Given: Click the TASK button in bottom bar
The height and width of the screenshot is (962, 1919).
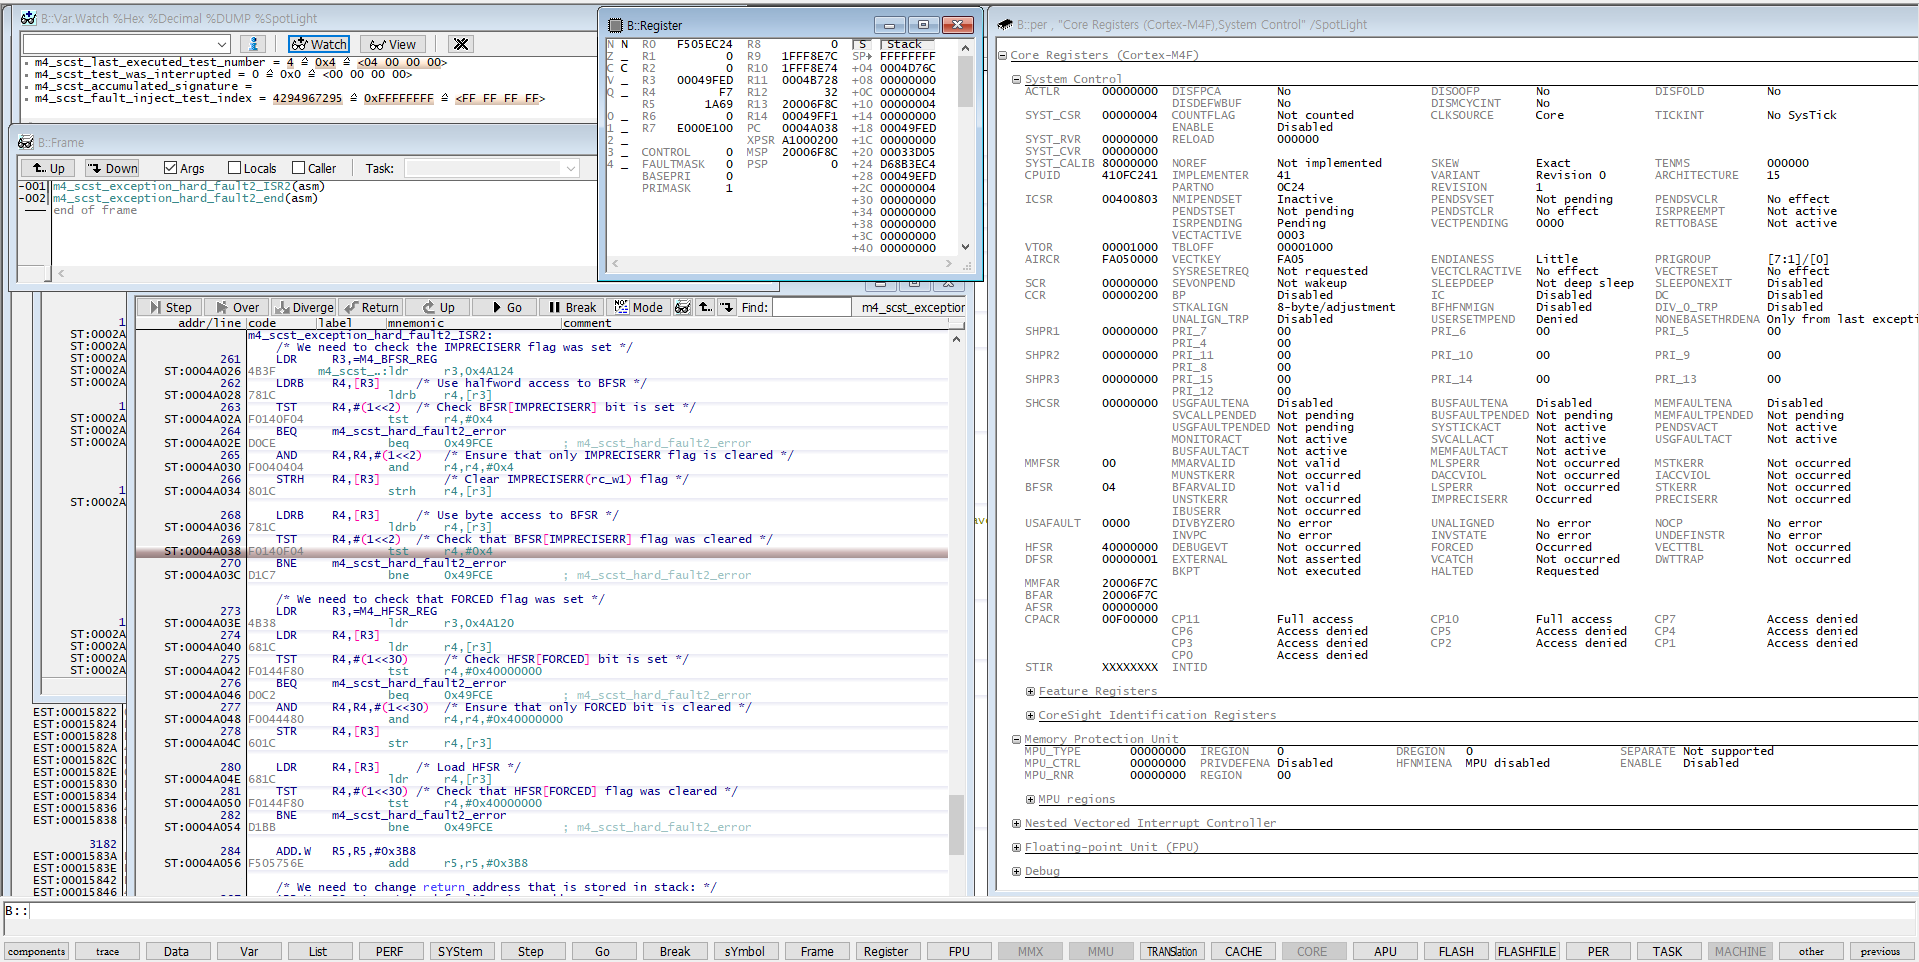Looking at the screenshot, I should point(1668,951).
